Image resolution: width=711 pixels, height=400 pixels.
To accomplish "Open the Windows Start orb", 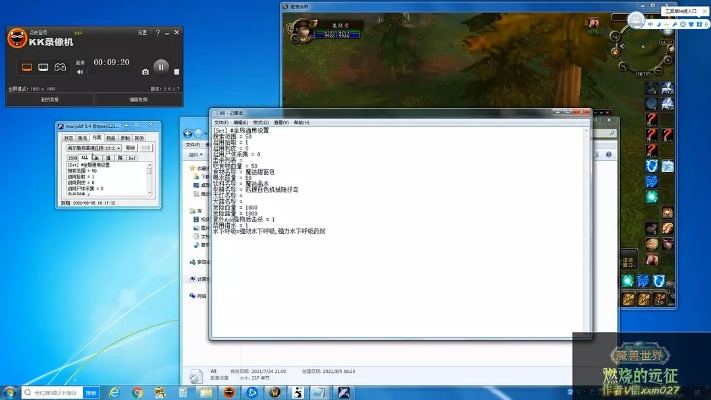I will tap(9, 392).
